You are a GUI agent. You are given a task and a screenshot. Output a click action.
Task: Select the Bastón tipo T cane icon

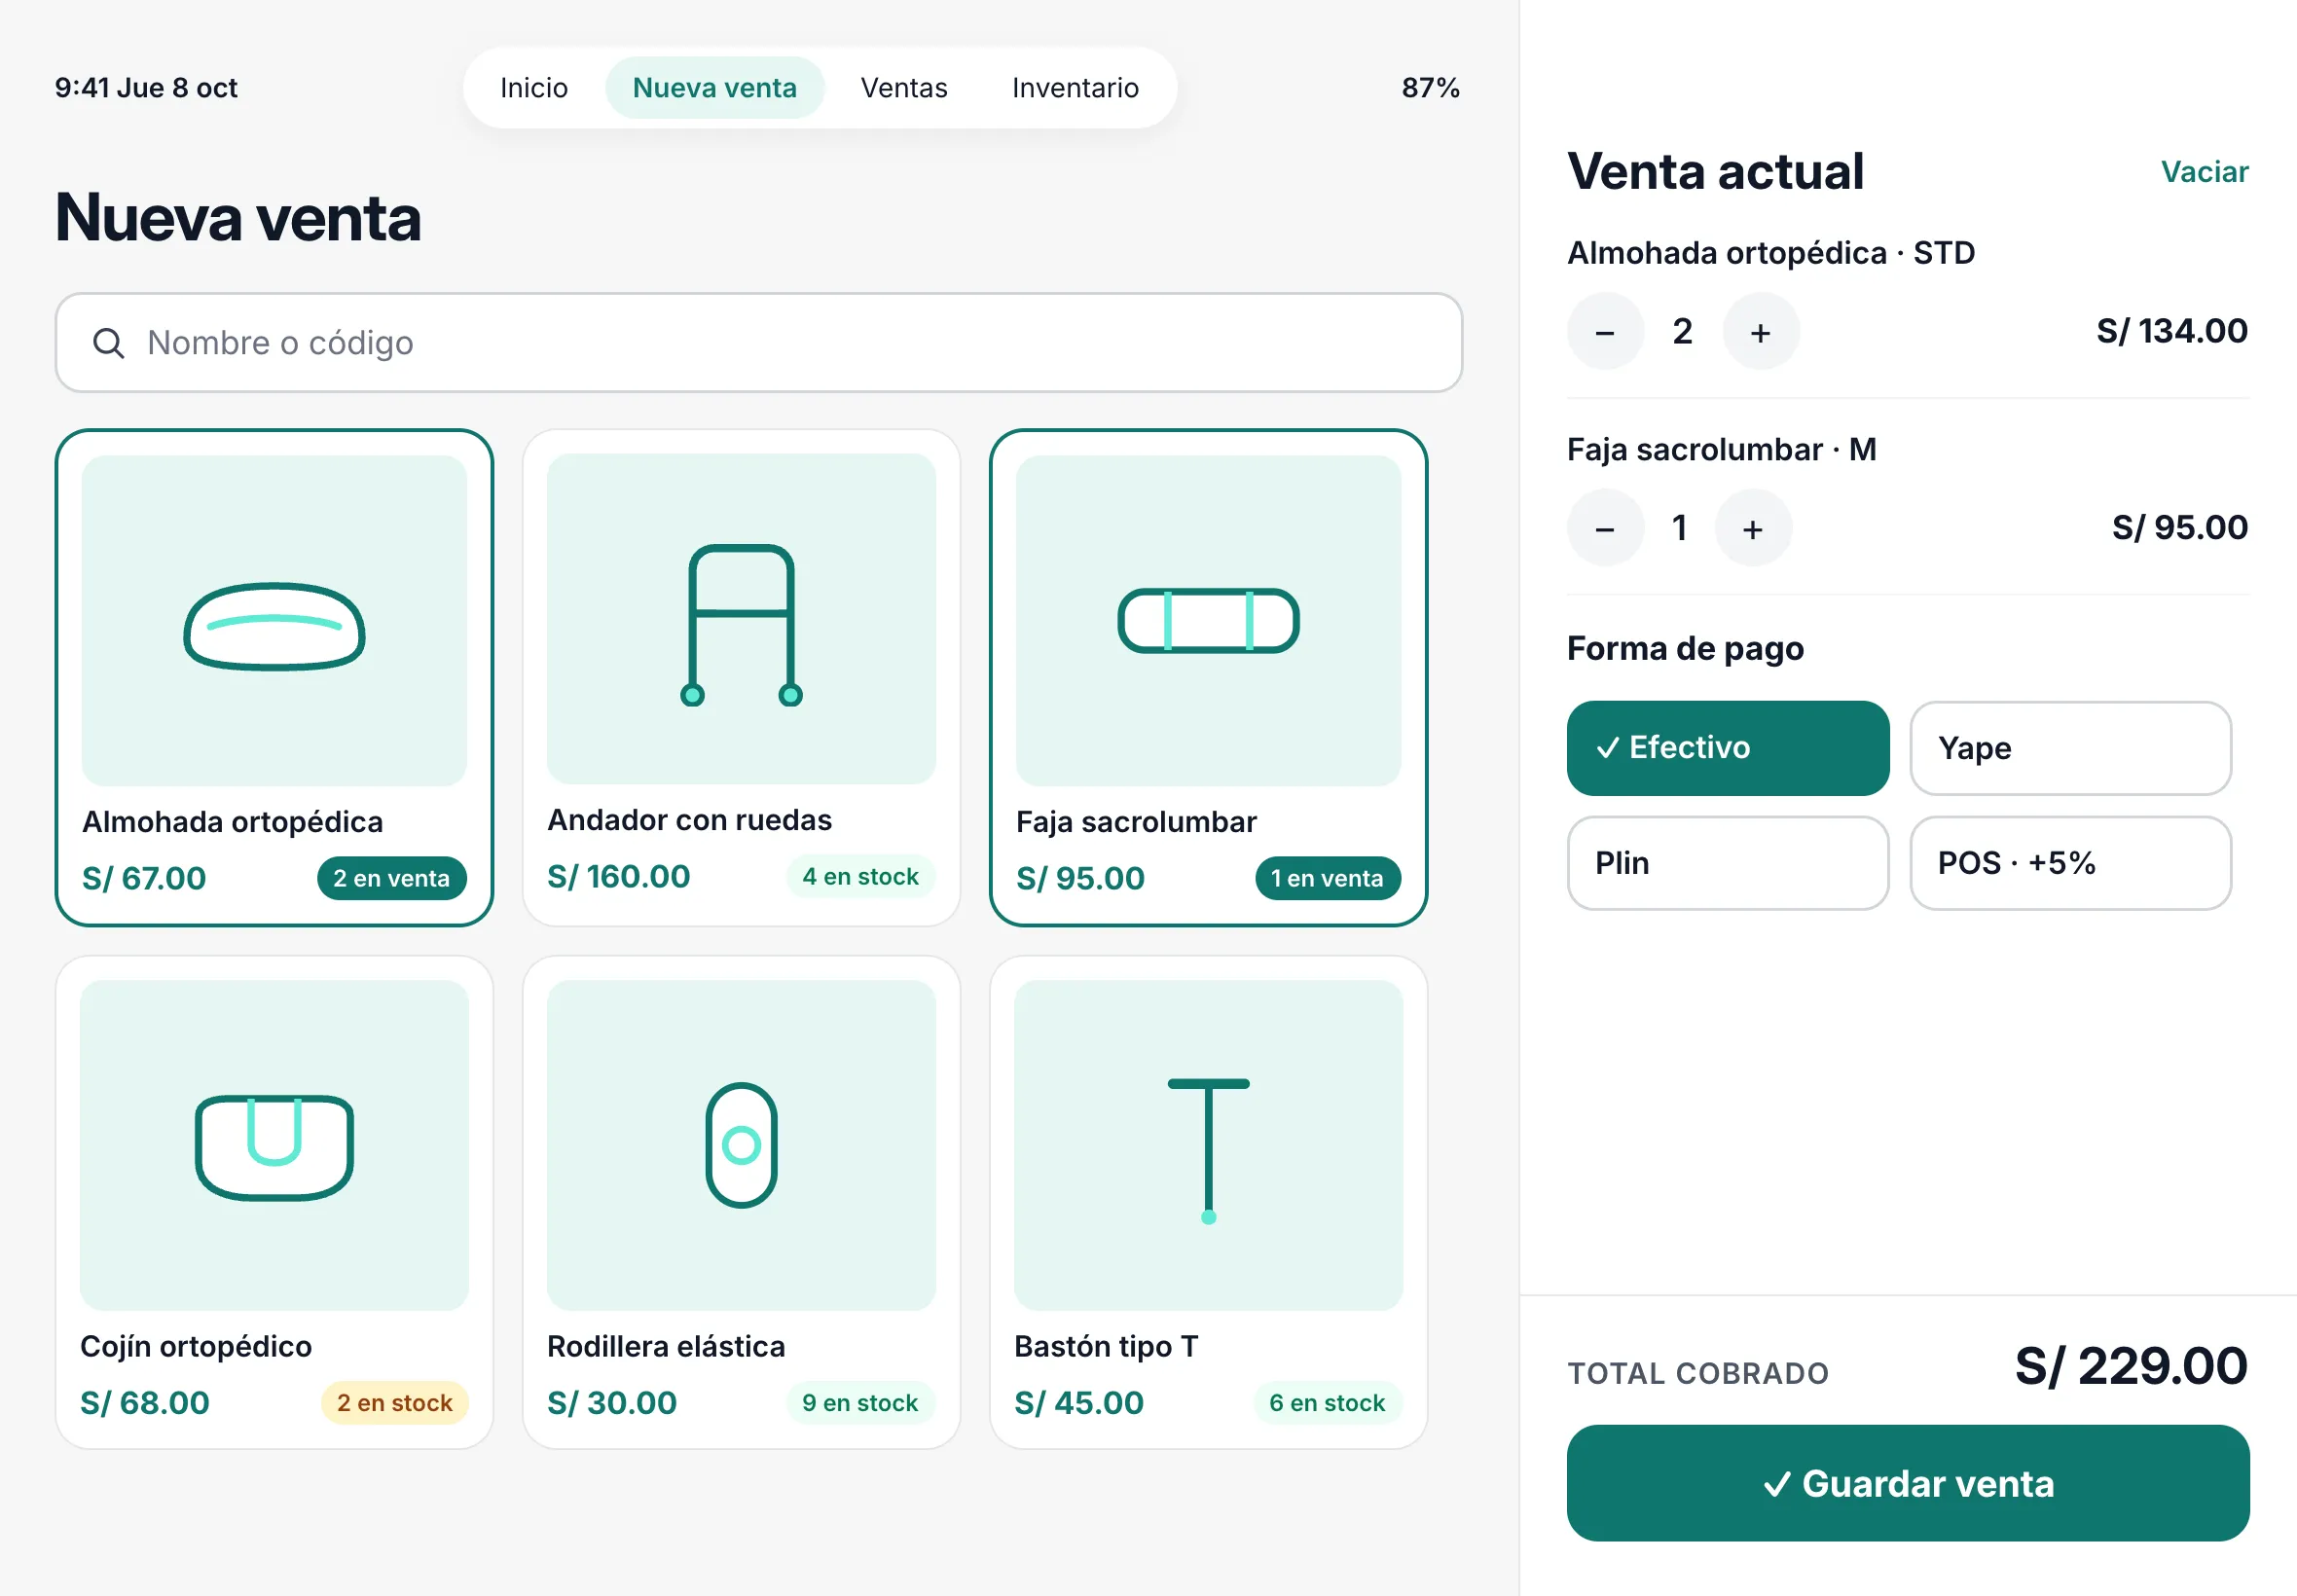tap(1208, 1150)
